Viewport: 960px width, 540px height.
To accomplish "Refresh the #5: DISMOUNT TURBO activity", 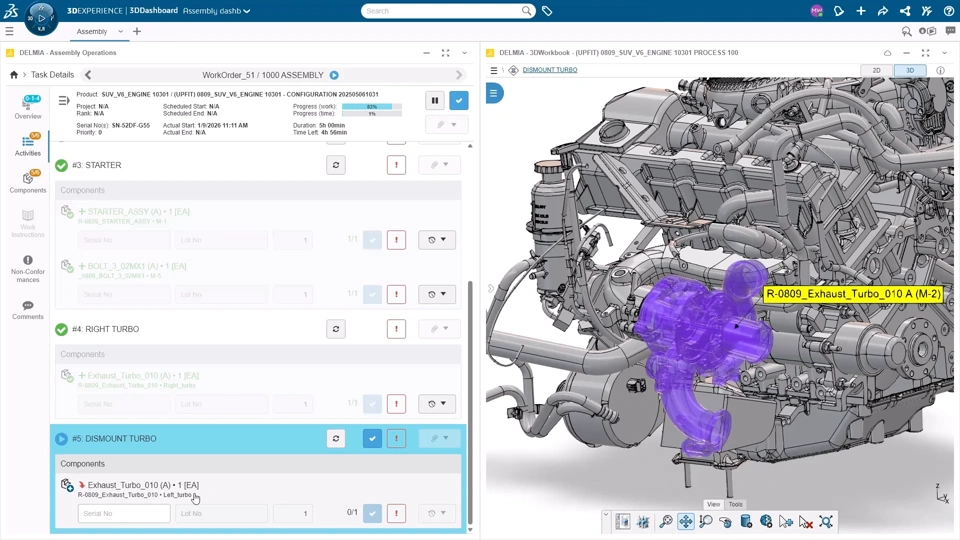I will 336,438.
